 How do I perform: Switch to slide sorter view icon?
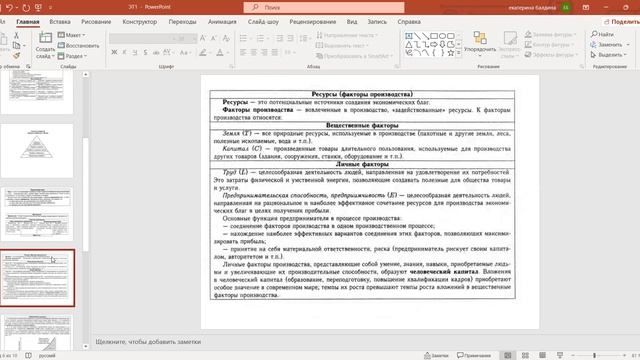coord(525,356)
